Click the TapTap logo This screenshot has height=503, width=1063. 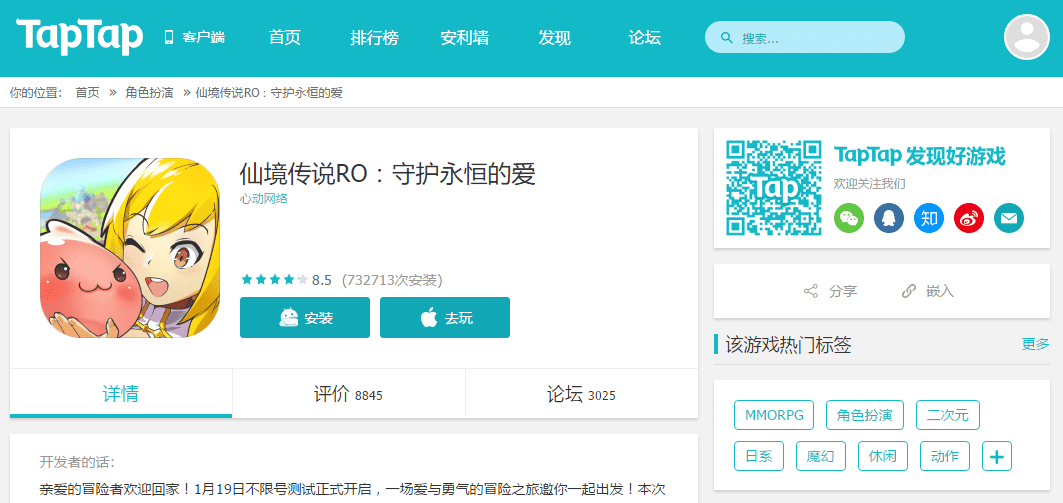(x=79, y=36)
